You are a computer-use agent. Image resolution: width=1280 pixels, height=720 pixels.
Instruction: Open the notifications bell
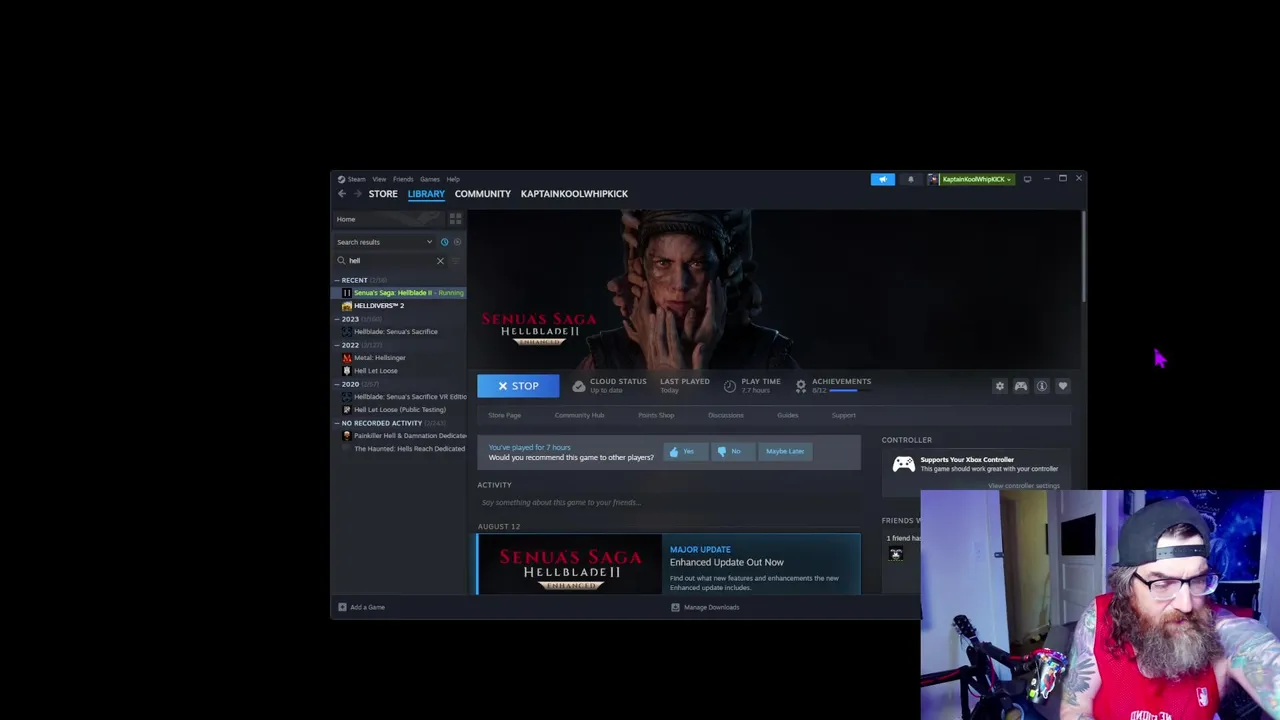910,179
